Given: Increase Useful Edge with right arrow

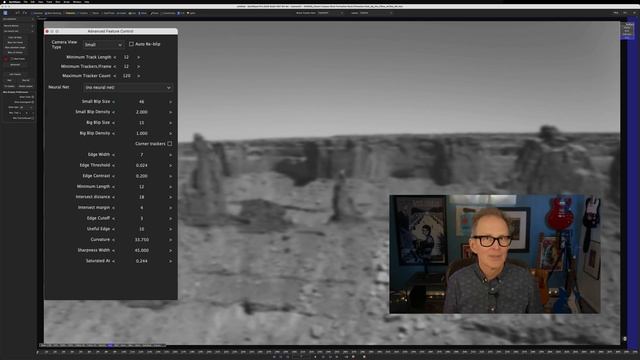Looking at the screenshot, I should click(x=170, y=229).
